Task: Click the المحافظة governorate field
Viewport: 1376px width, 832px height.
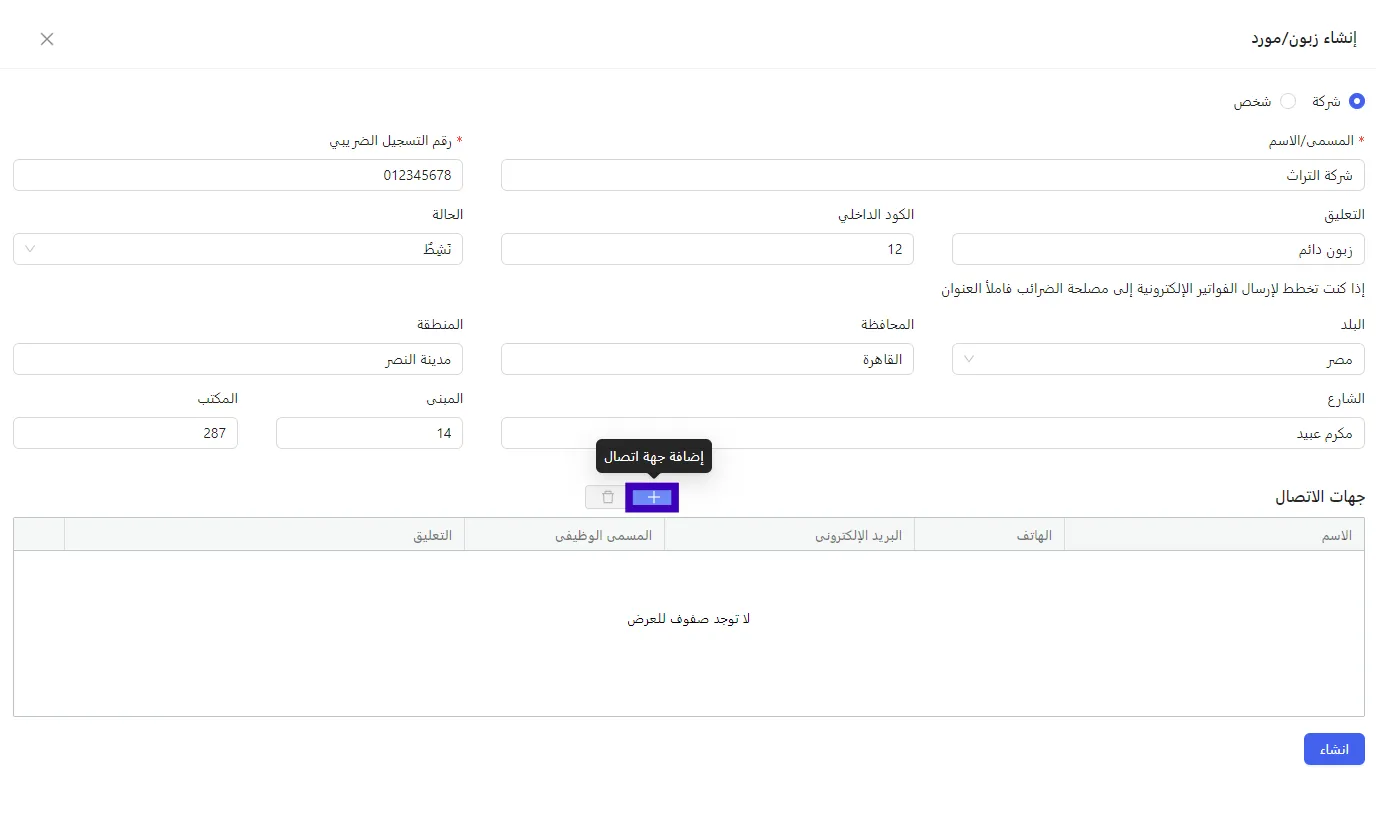Action: tap(707, 359)
